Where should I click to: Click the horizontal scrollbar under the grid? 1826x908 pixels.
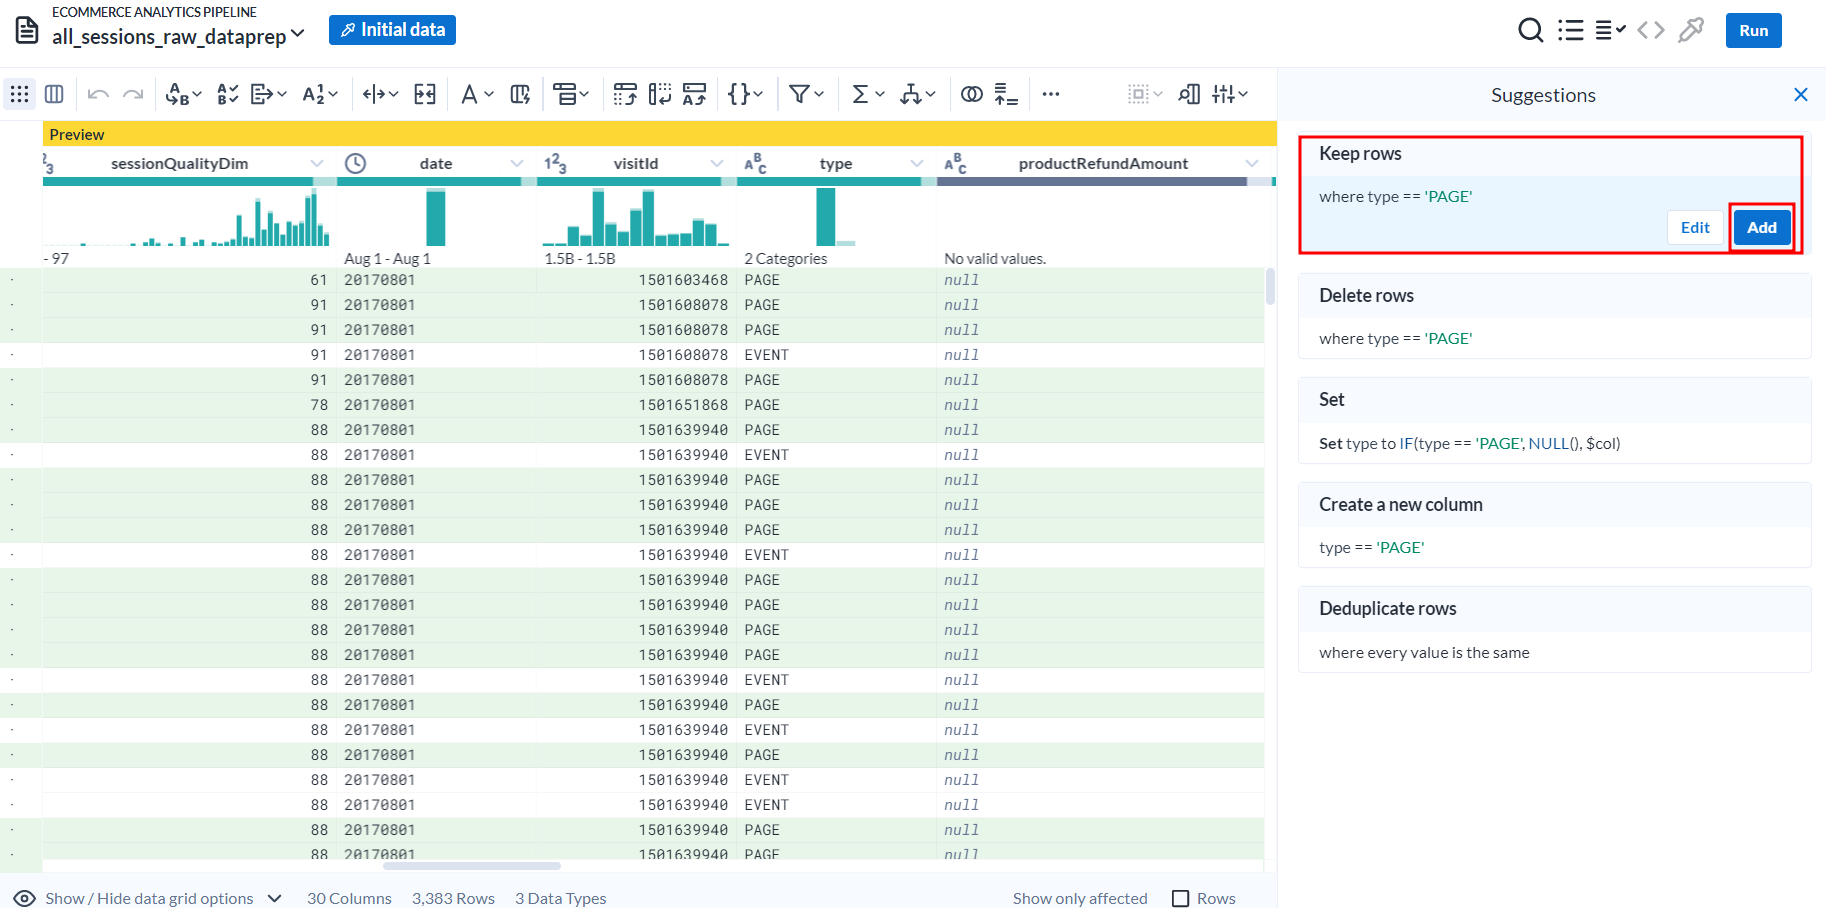[x=472, y=866]
